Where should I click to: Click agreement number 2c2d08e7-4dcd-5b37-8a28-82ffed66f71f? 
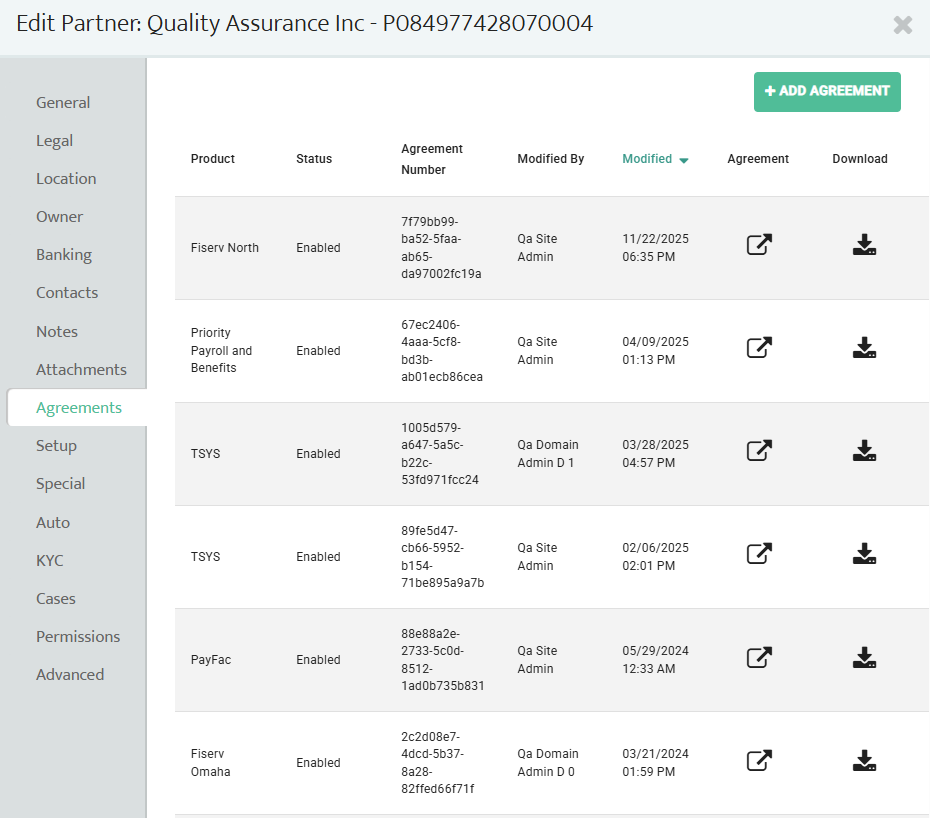point(438,762)
